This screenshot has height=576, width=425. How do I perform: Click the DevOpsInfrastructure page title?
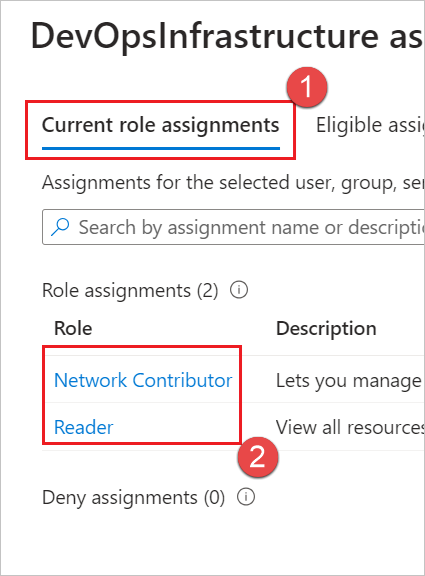pyautogui.click(x=226, y=36)
